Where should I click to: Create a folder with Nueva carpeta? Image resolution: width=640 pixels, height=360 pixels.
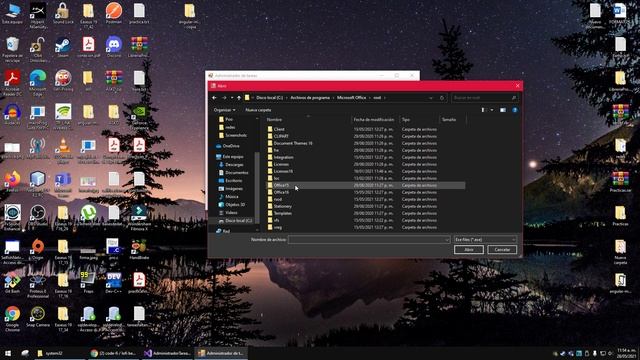point(258,110)
